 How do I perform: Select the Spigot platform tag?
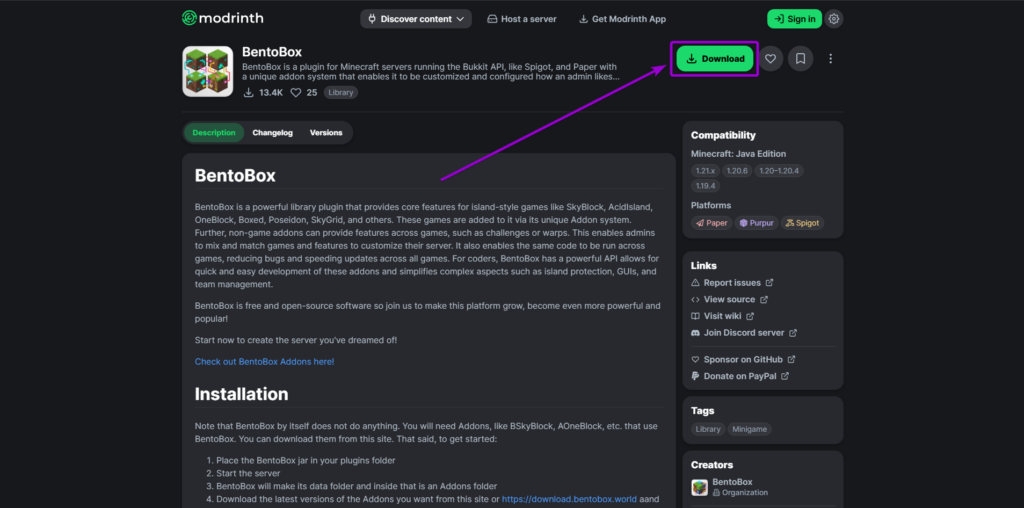[x=803, y=223]
